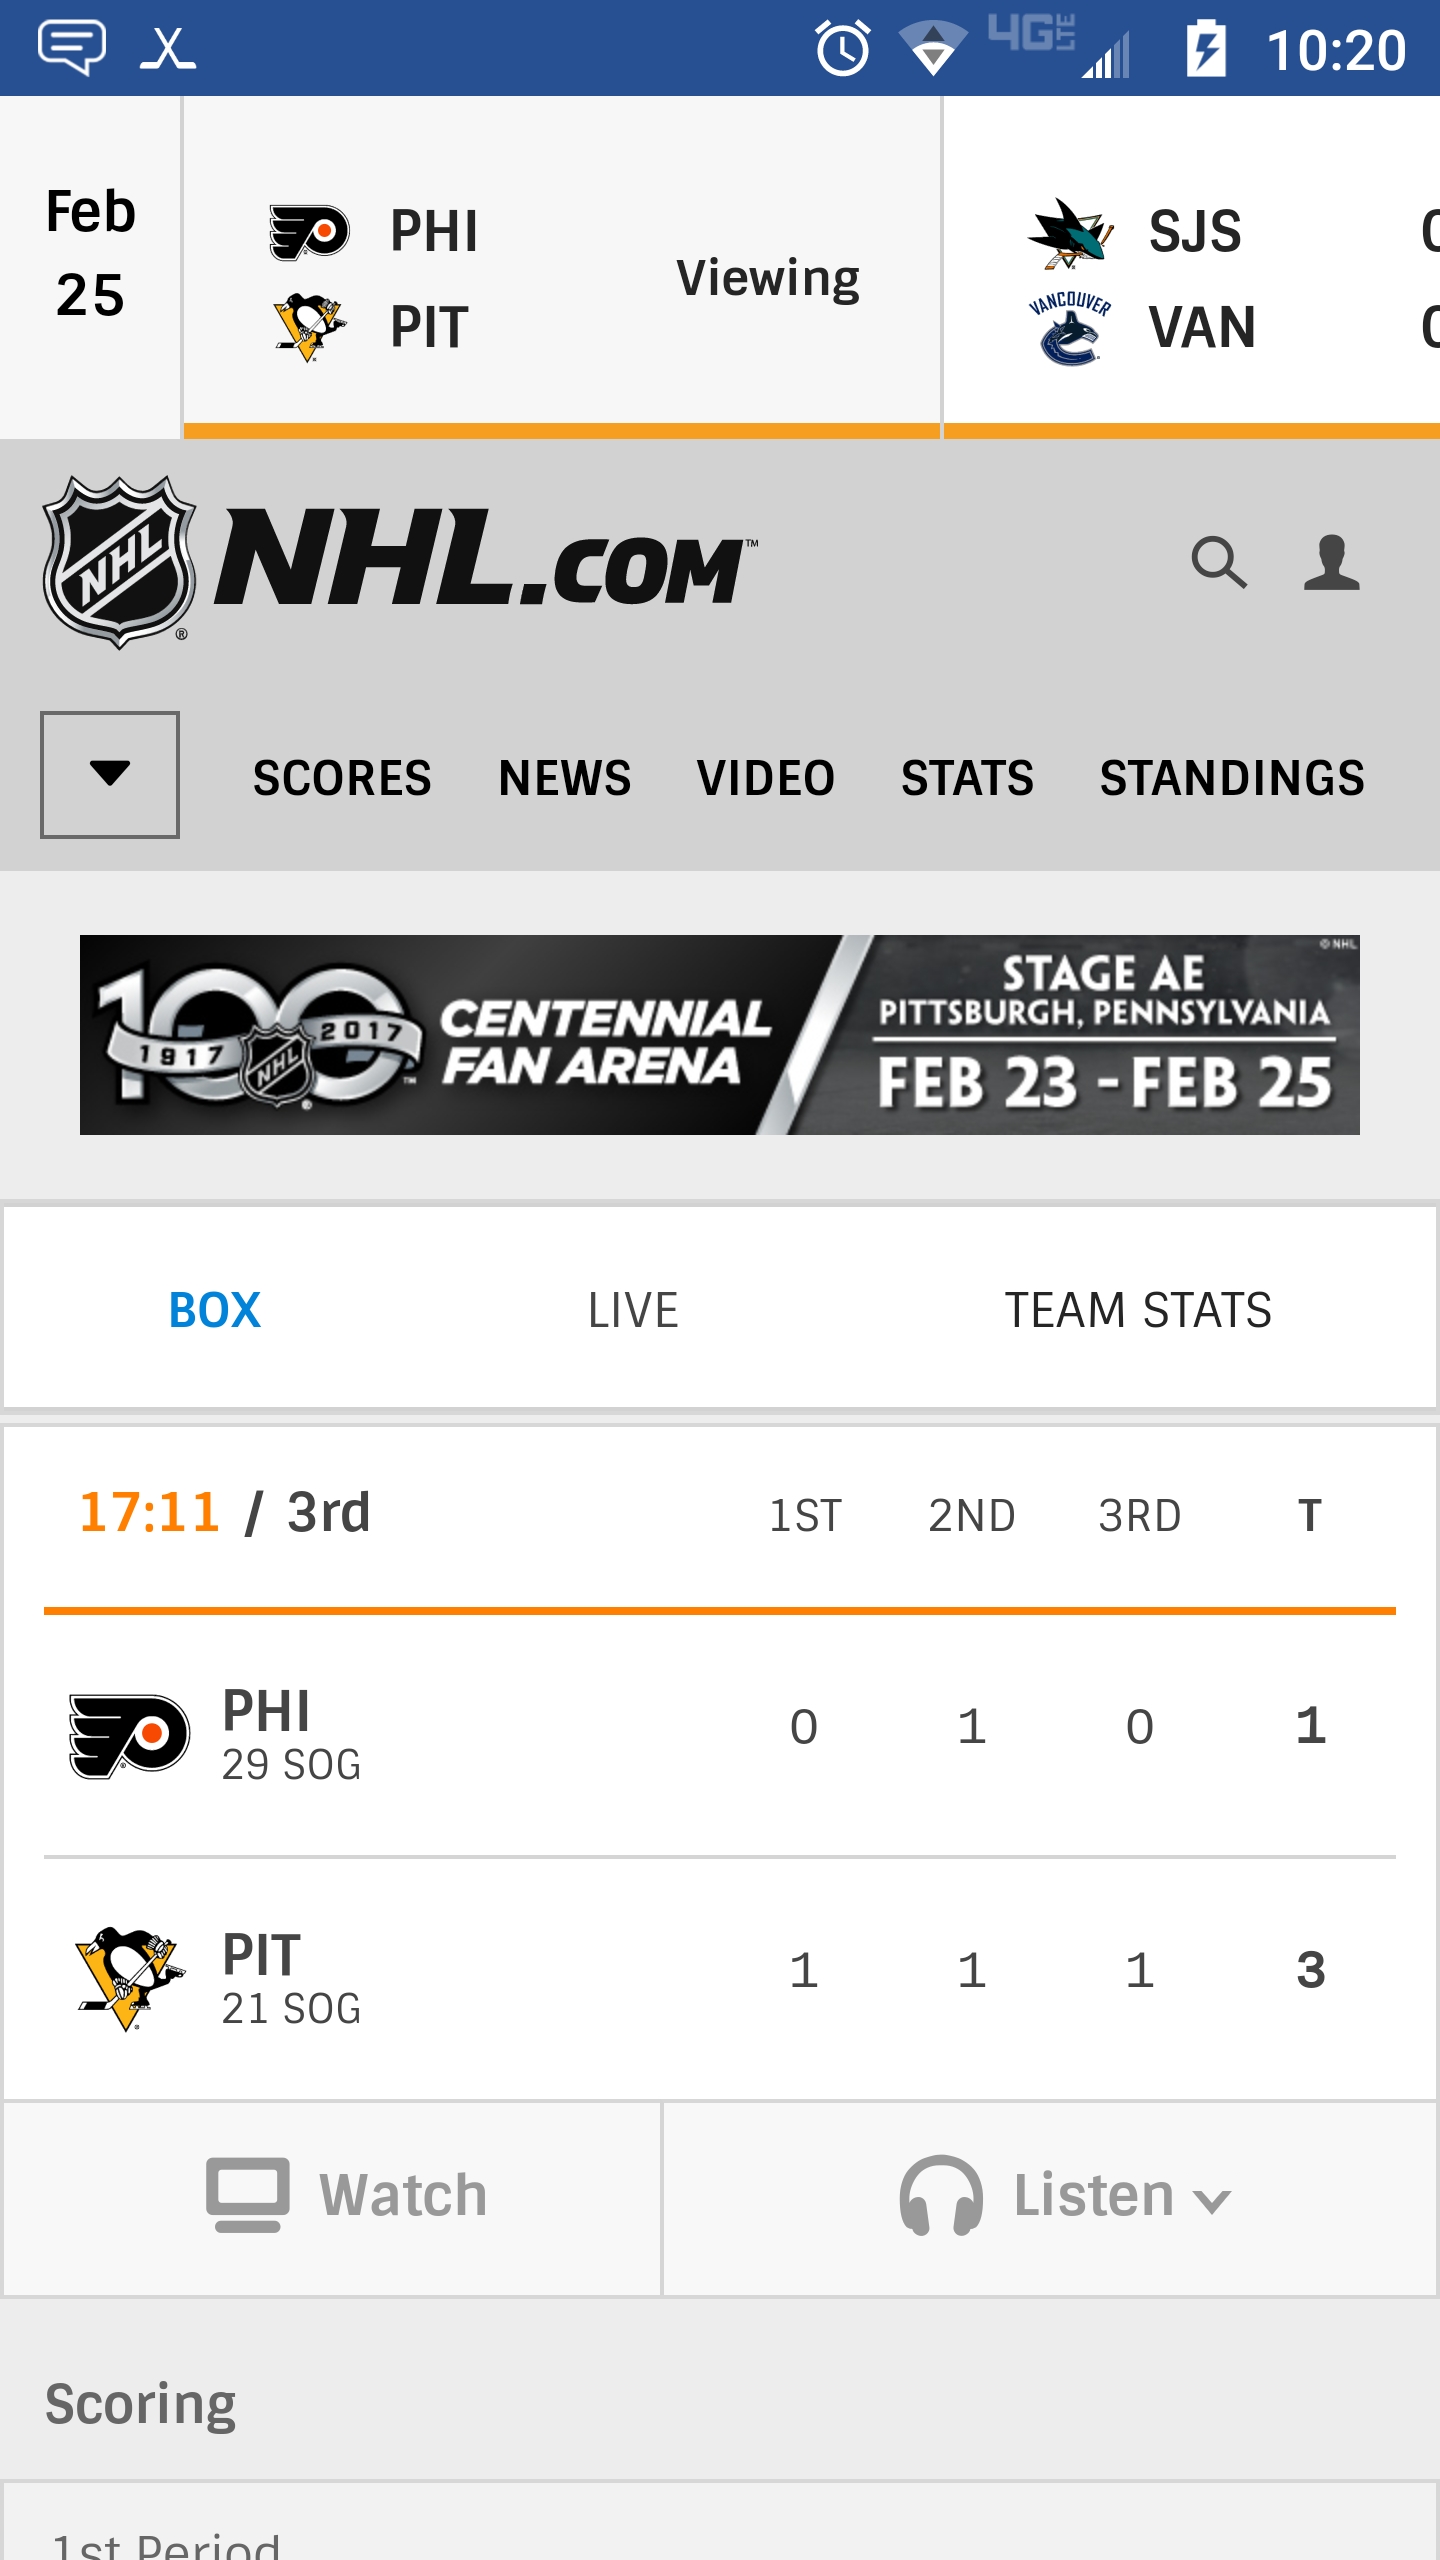Tap the Watch button

click(x=332, y=2198)
